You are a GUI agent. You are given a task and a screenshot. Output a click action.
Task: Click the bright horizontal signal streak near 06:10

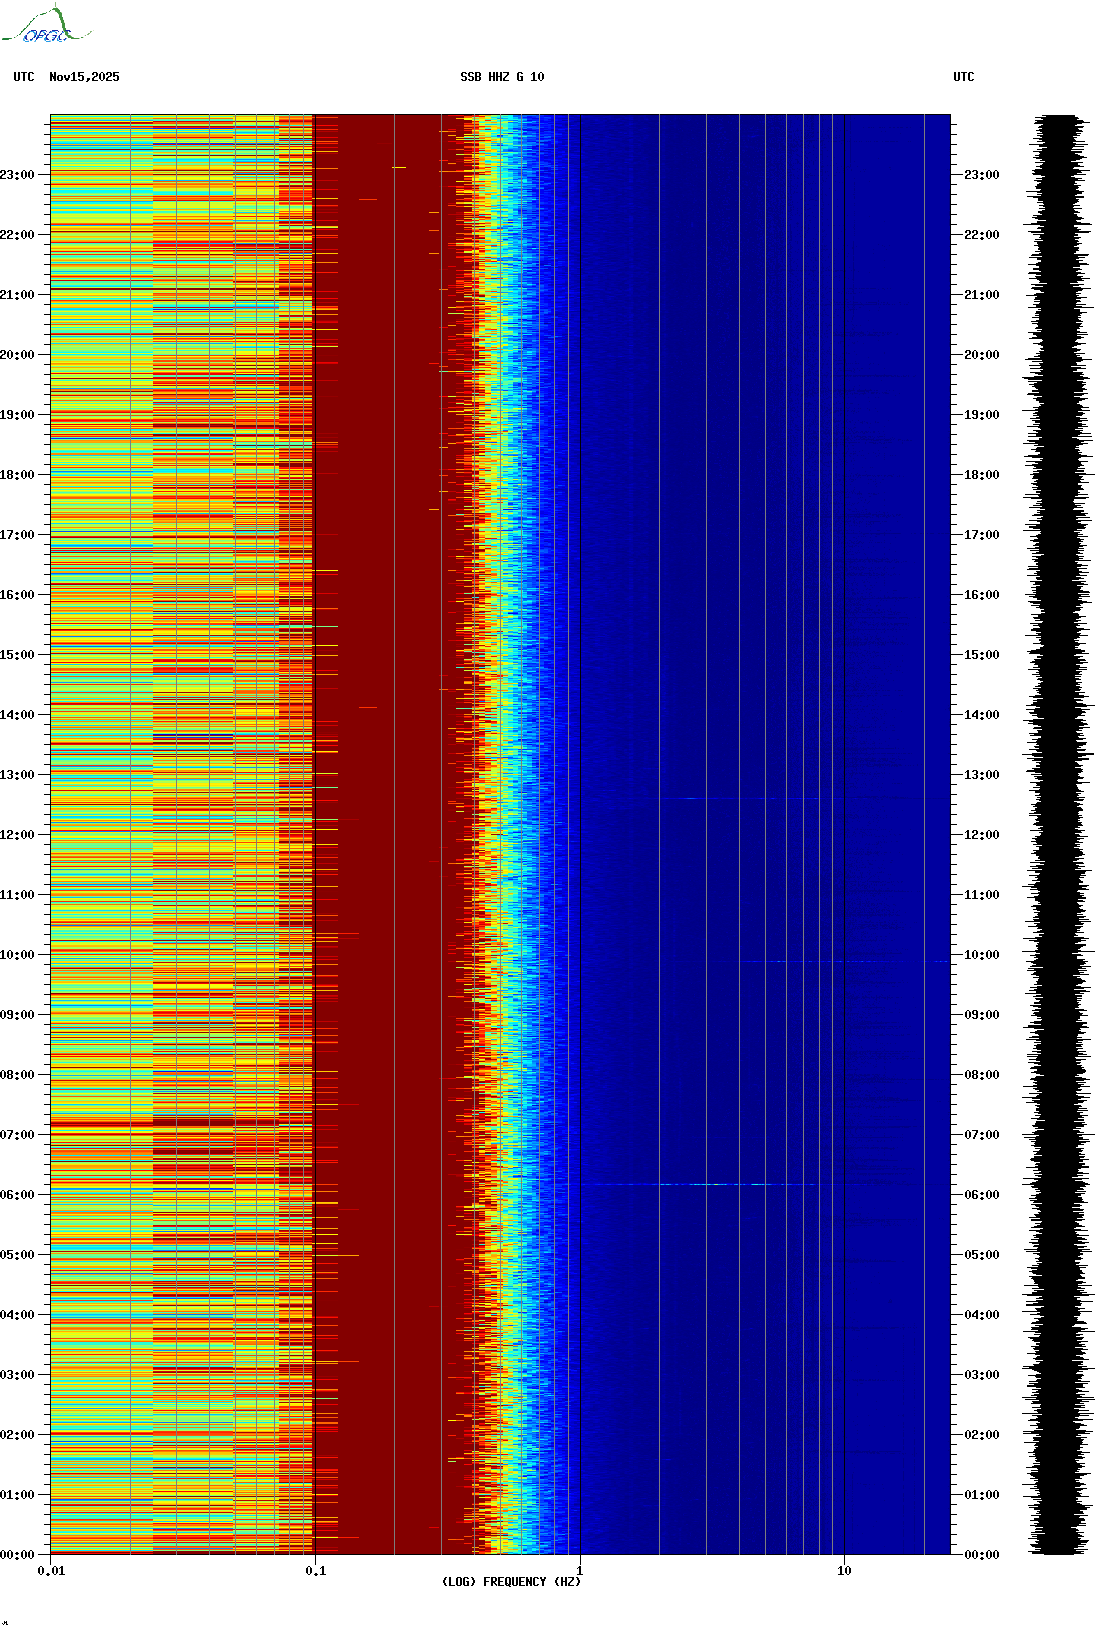pos(700,1184)
